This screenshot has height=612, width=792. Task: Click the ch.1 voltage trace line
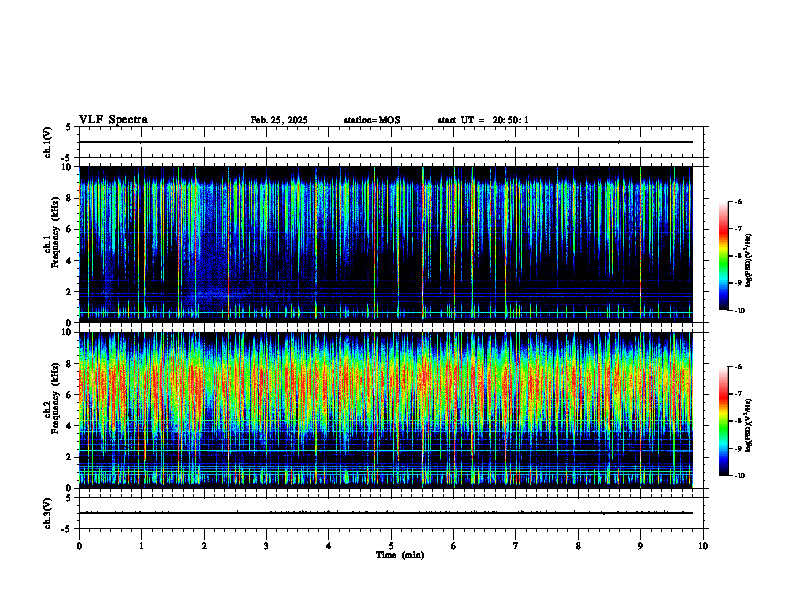tap(385, 142)
